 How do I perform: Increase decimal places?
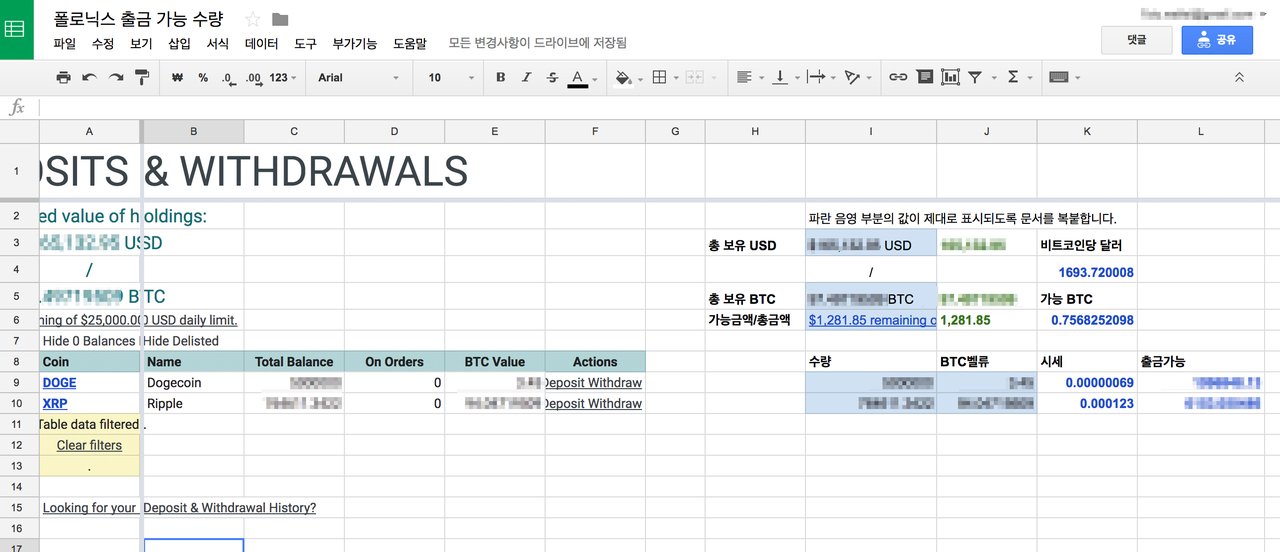click(253, 77)
